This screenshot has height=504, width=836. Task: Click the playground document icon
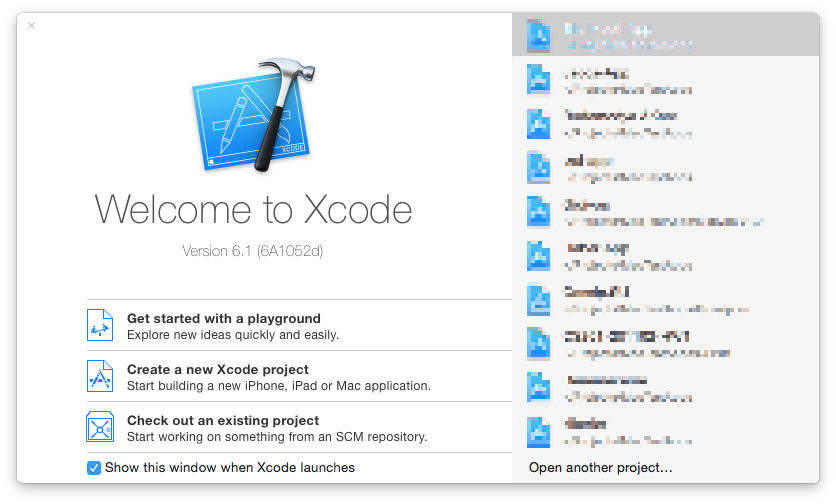[100, 325]
